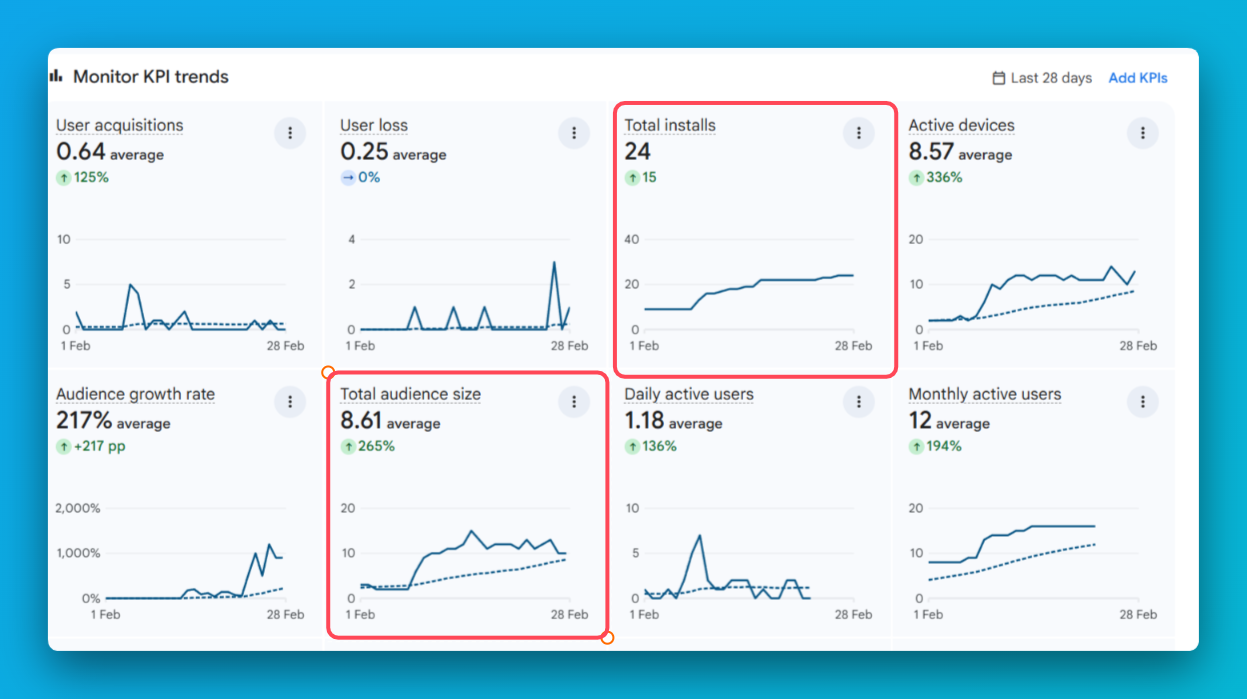The height and width of the screenshot is (699, 1247).
Task: Click the User loss title
Action: point(374,125)
